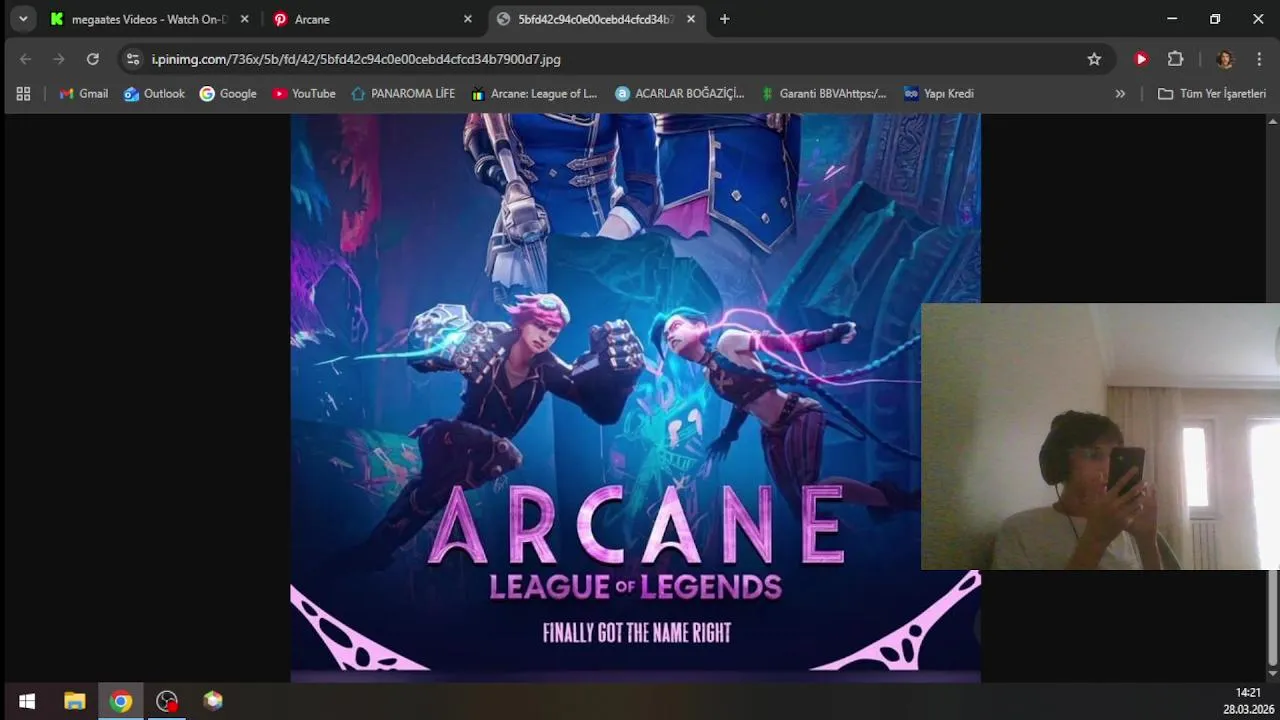
Task: Open the colorful cube taskbar app
Action: point(213,701)
